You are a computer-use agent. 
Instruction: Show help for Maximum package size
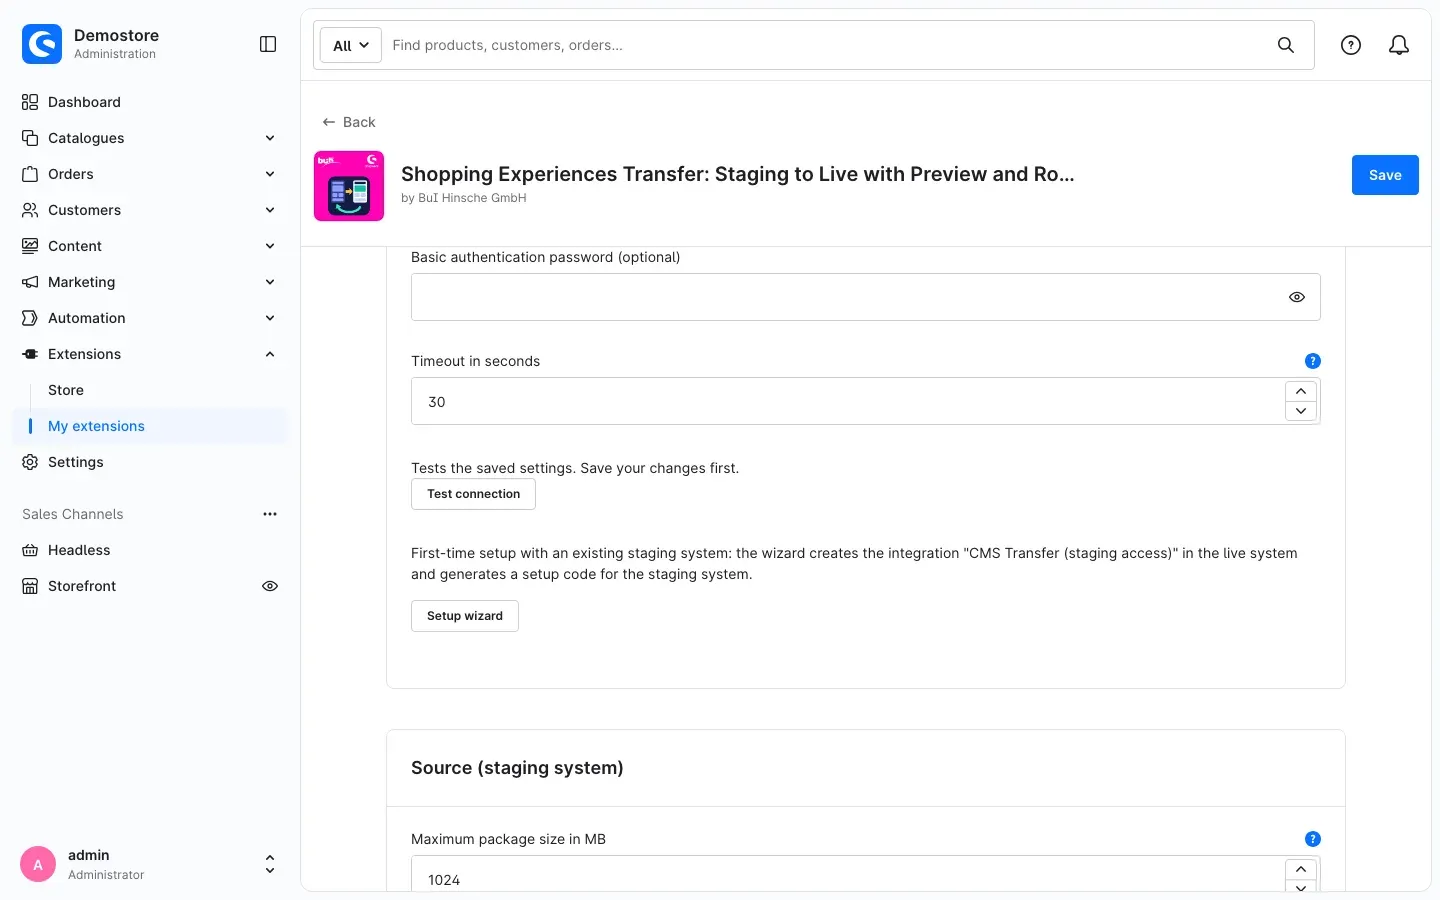[x=1313, y=839]
